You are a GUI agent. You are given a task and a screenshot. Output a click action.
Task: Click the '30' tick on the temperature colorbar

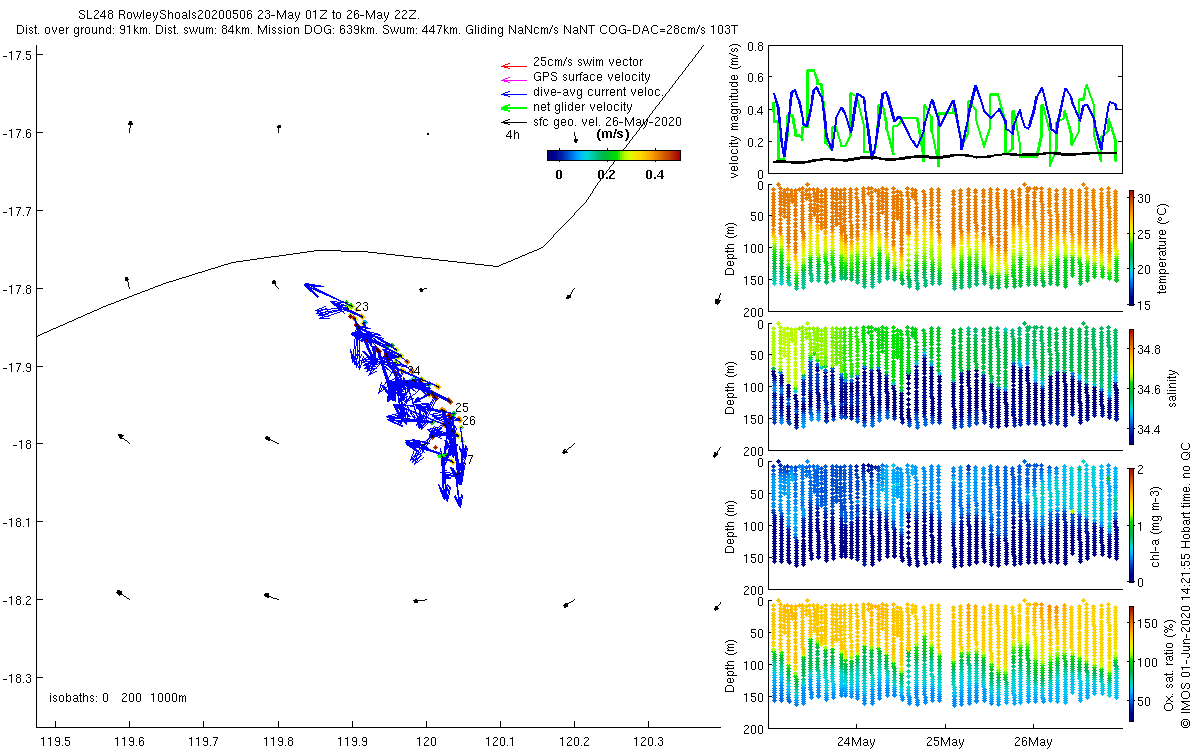pos(1146,197)
